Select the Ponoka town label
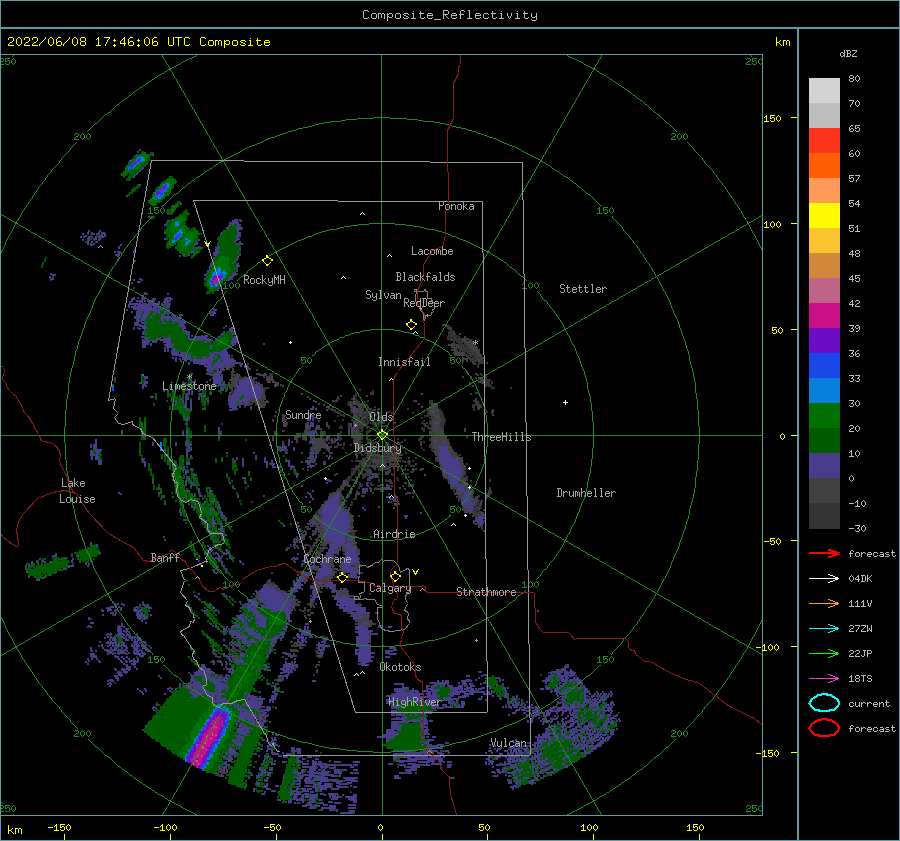This screenshot has width=900, height=841. [x=456, y=206]
